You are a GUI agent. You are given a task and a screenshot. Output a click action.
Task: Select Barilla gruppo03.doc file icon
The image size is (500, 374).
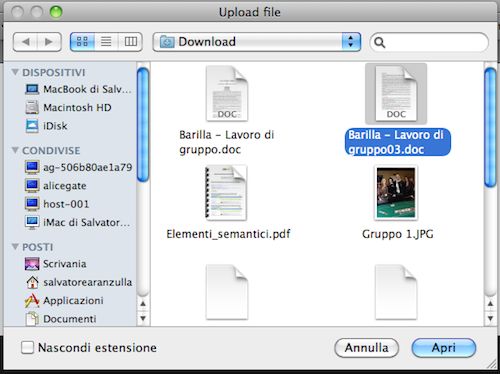[x=396, y=93]
